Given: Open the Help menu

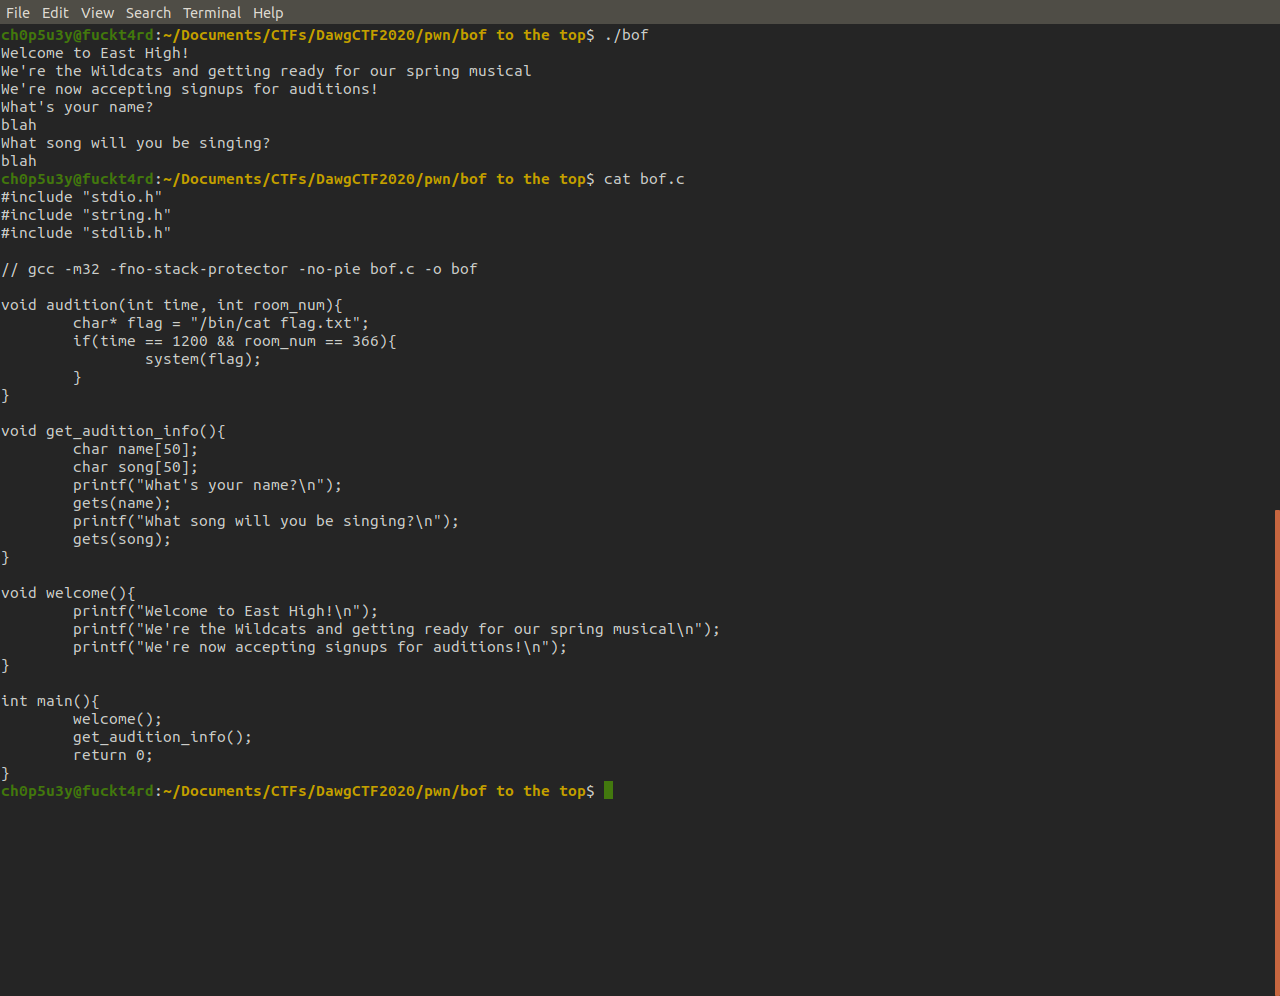Looking at the screenshot, I should [x=268, y=13].
